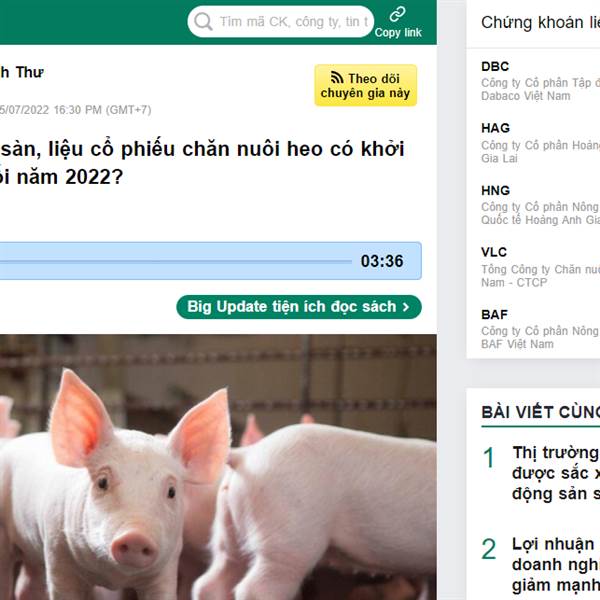Image resolution: width=600 pixels, height=600 pixels.
Task: Click the 03:36 audio duration label
Action: tap(382, 261)
